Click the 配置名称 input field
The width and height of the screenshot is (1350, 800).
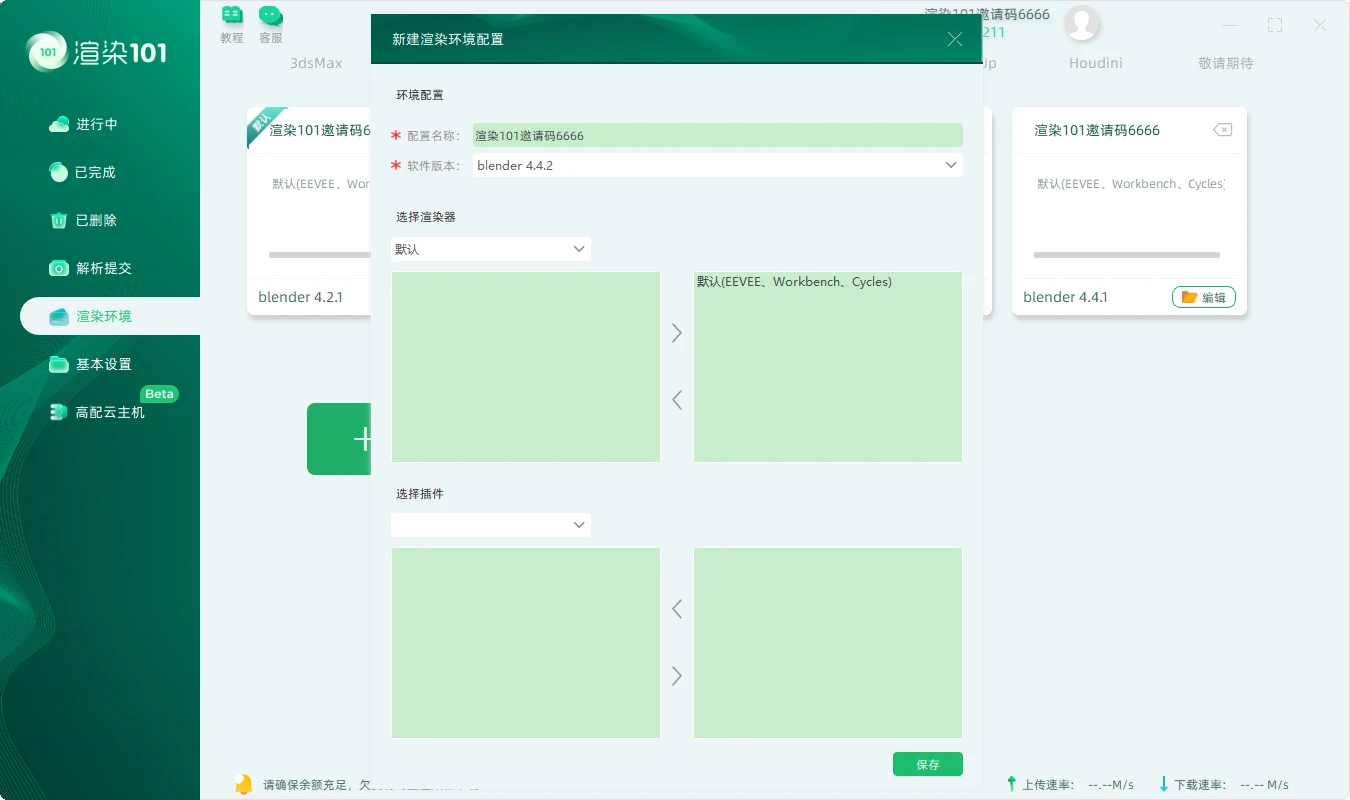(x=718, y=135)
